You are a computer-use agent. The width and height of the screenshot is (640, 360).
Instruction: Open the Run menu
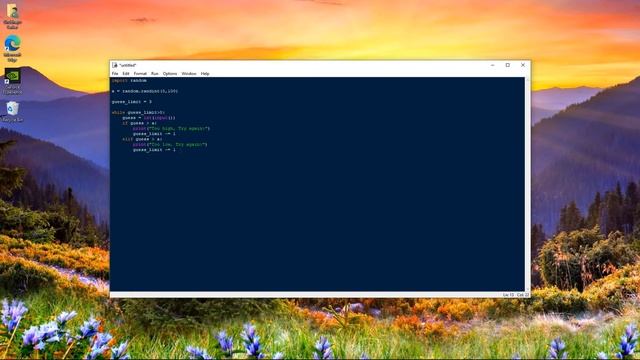coord(155,74)
